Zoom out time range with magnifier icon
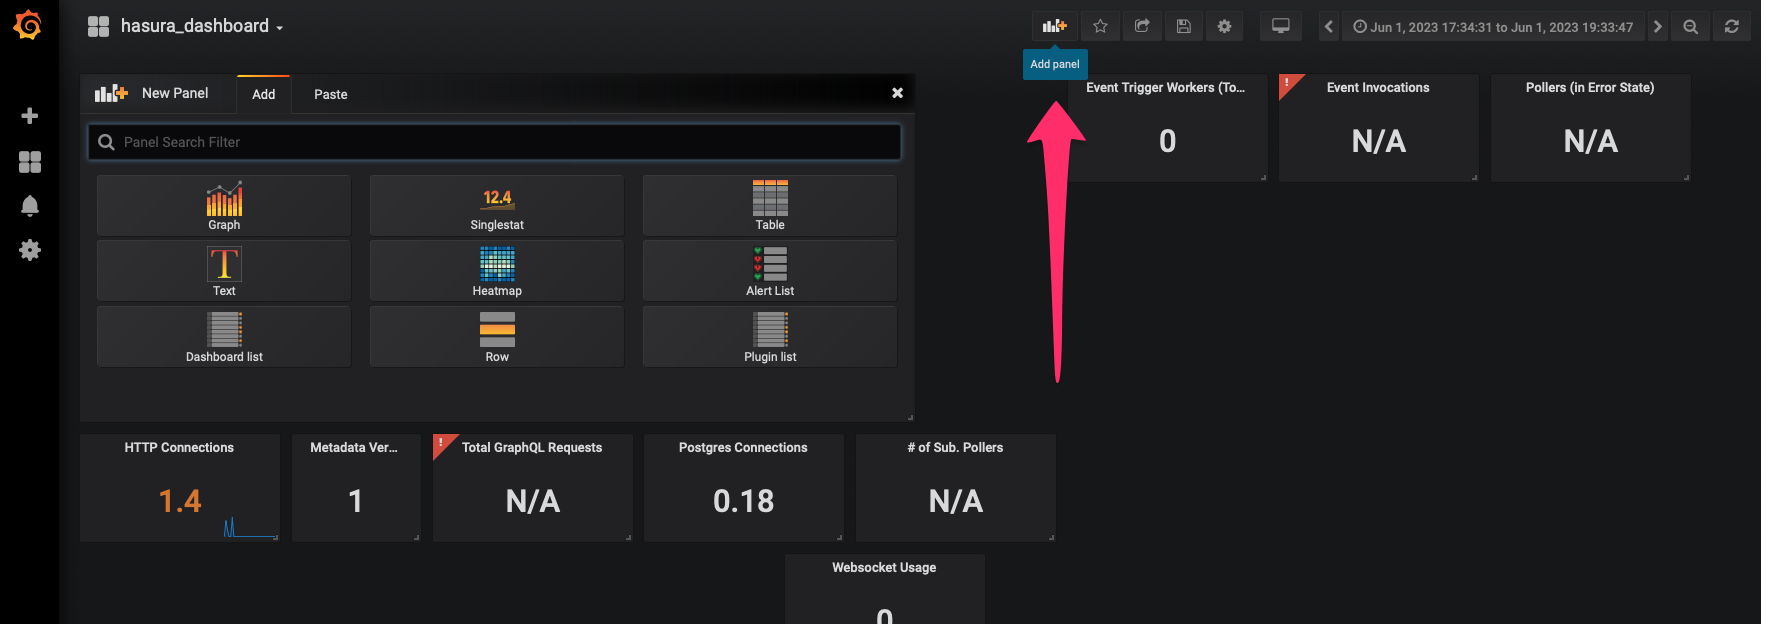Screen dimensions: 1766x624 pyautogui.click(x=1690, y=27)
